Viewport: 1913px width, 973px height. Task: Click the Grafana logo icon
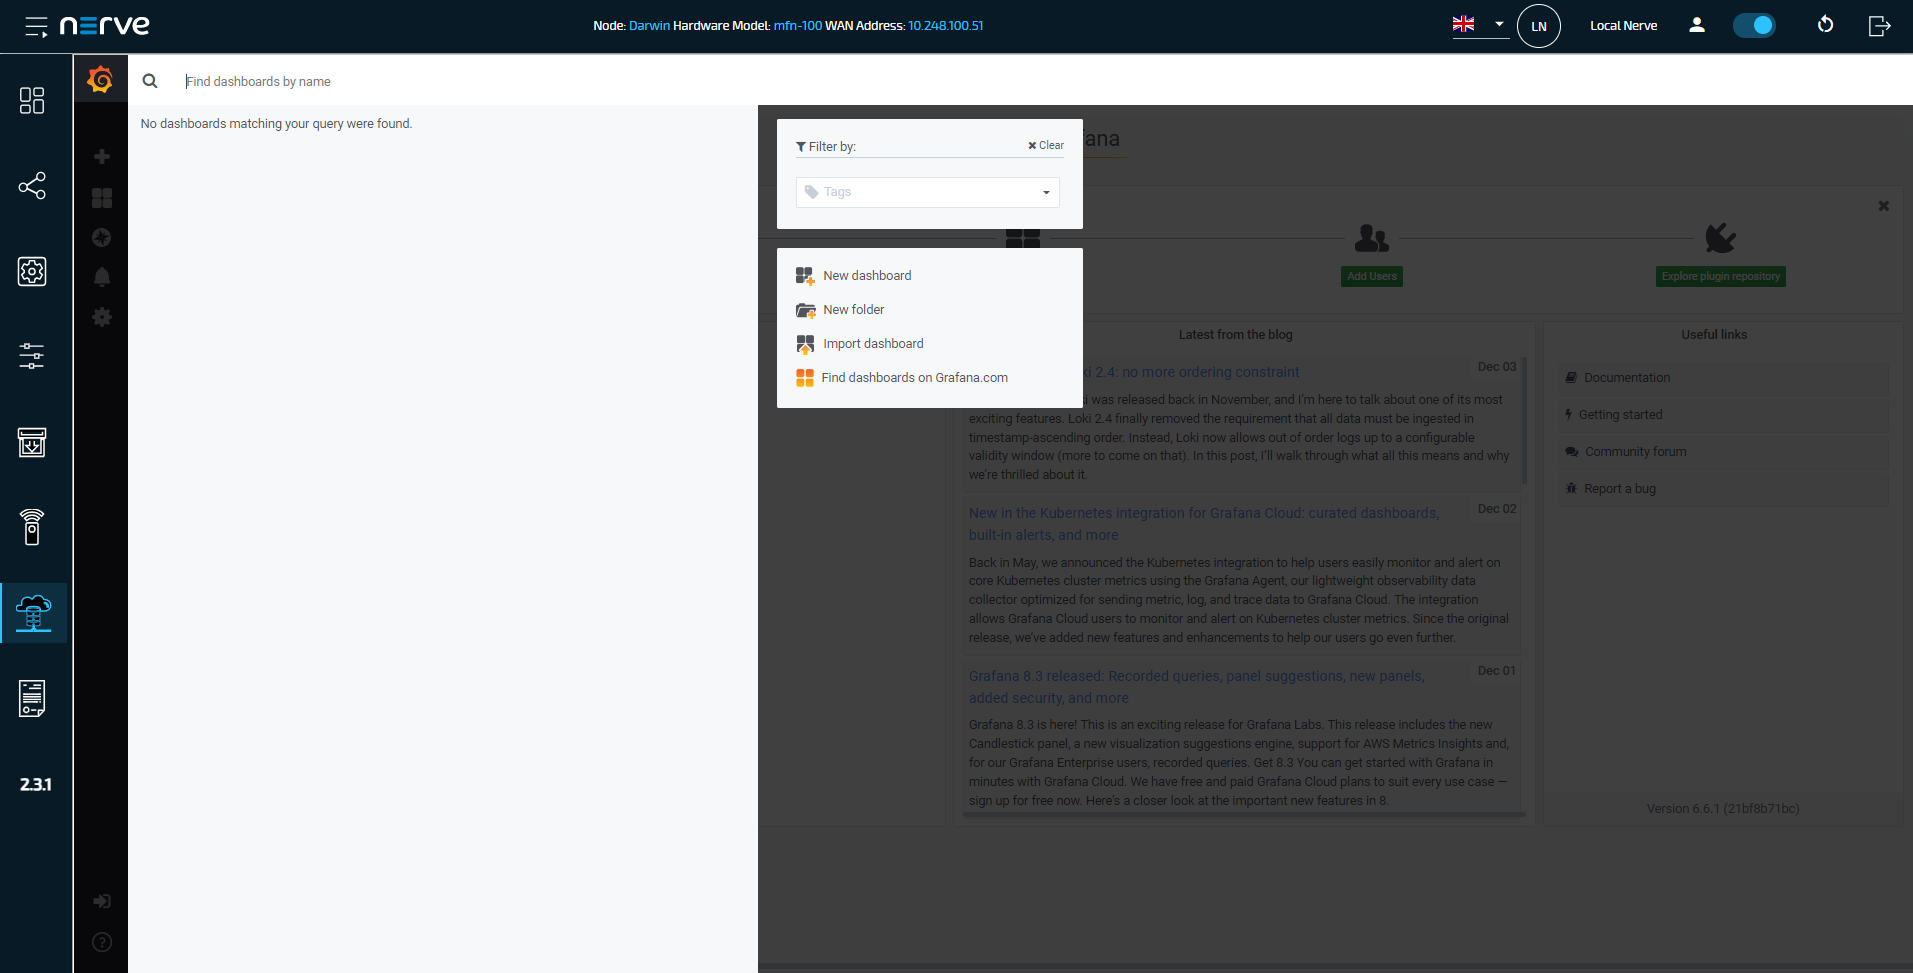pos(100,80)
